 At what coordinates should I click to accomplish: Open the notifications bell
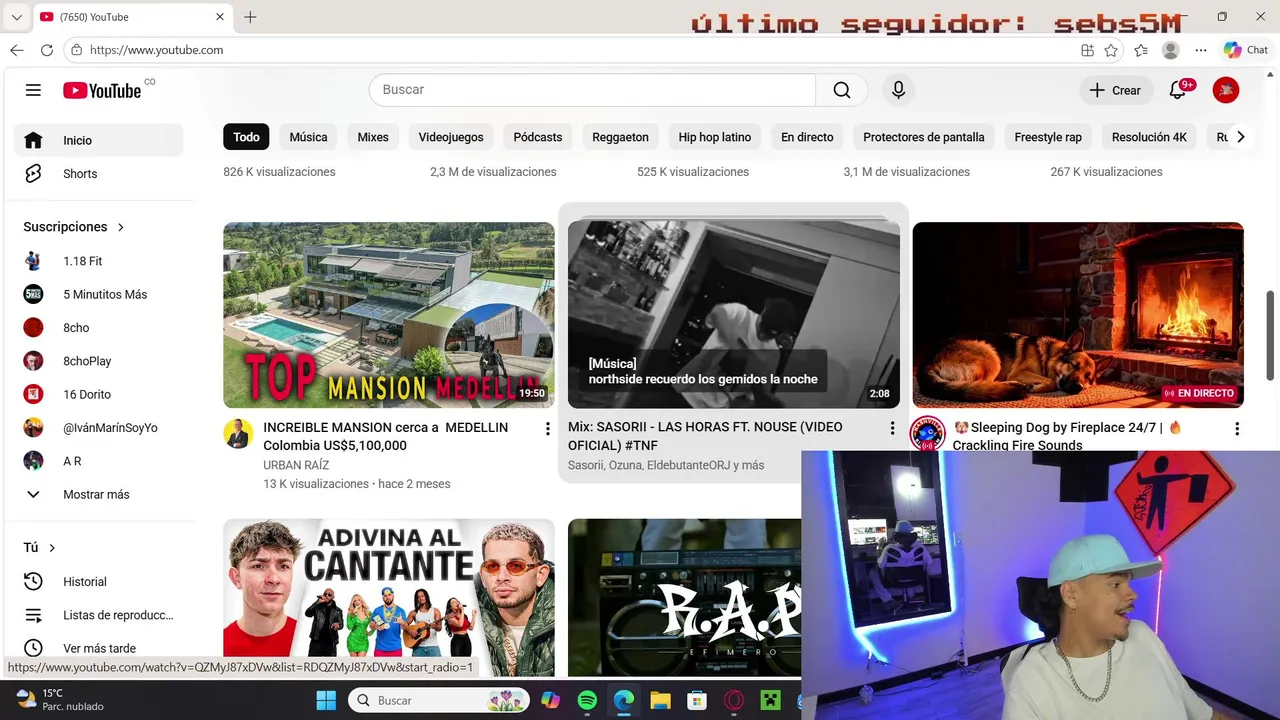(x=1177, y=90)
